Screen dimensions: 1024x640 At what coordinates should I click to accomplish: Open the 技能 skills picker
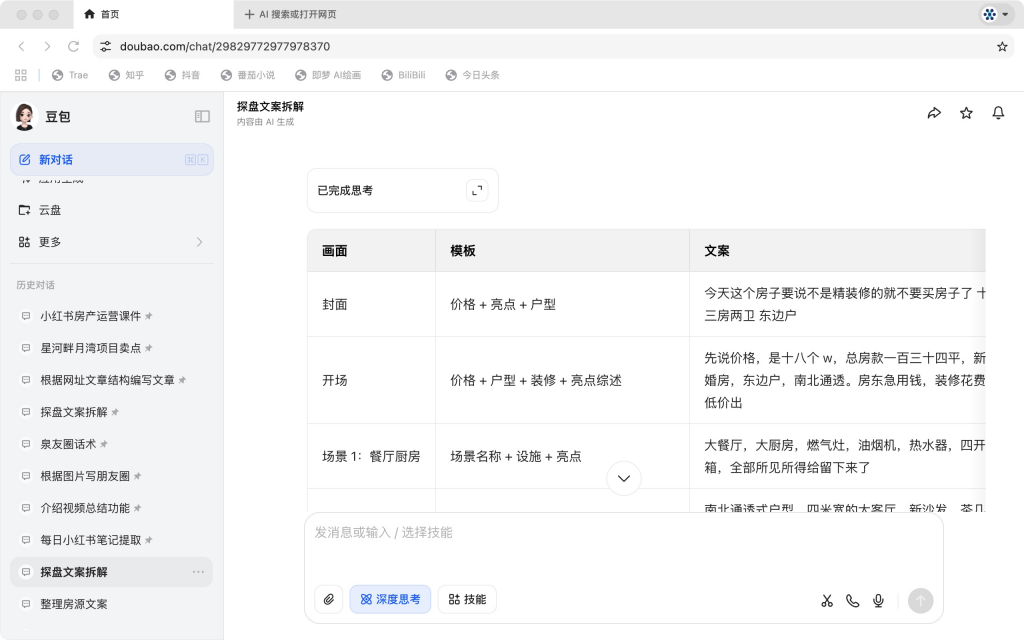(466, 599)
